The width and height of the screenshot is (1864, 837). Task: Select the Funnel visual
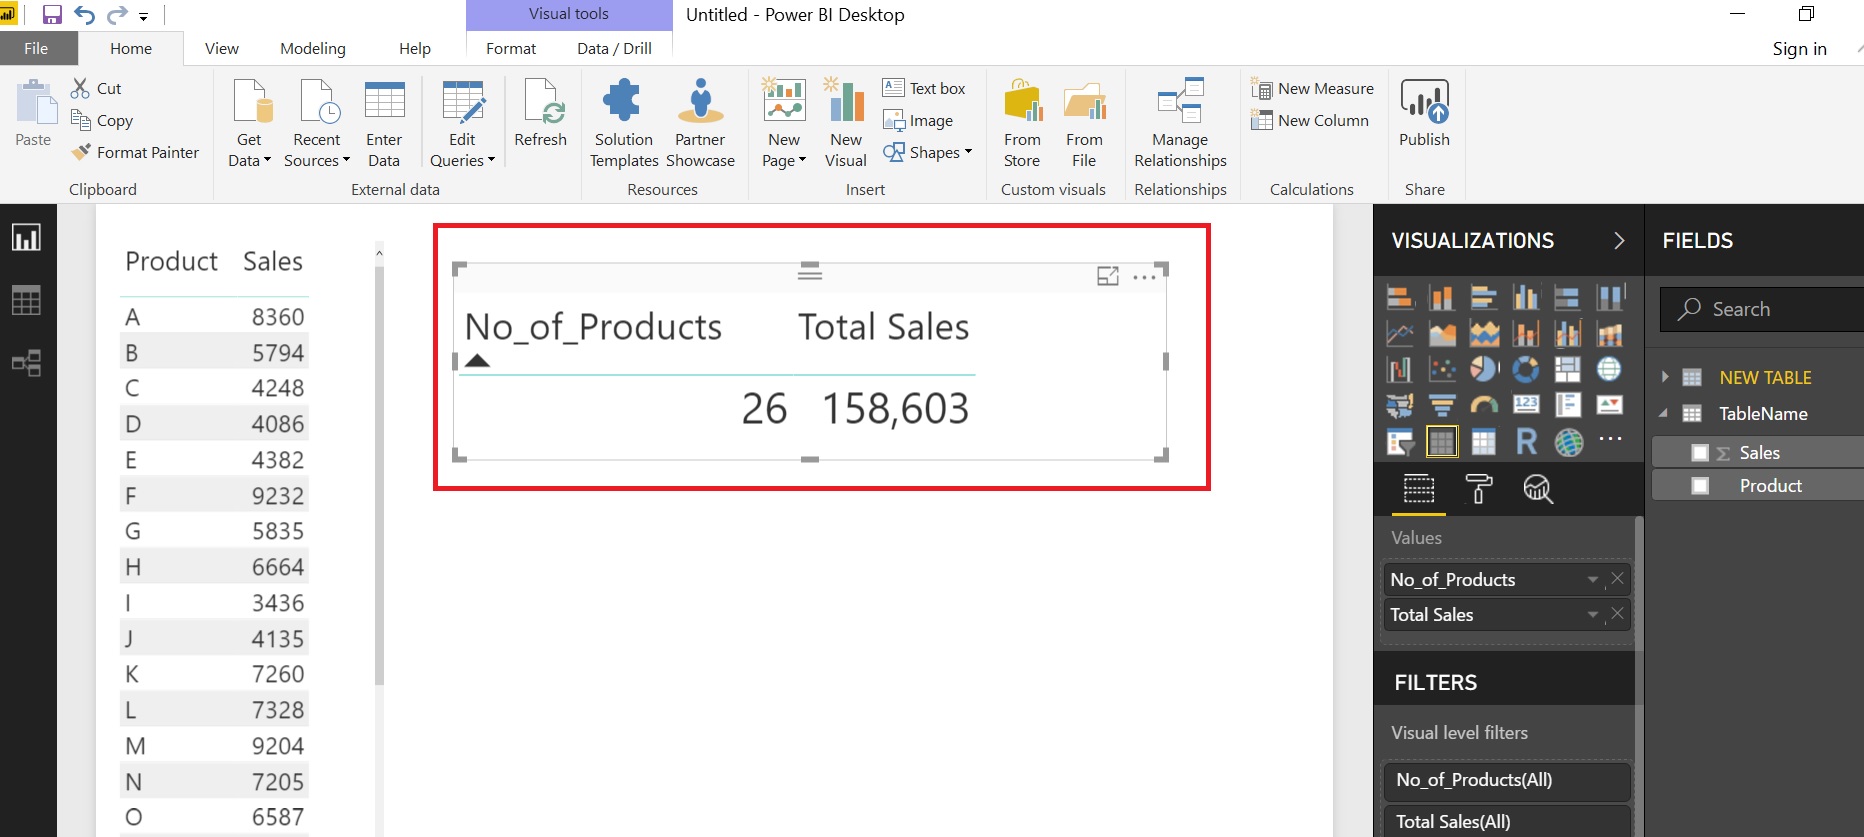1442,405
